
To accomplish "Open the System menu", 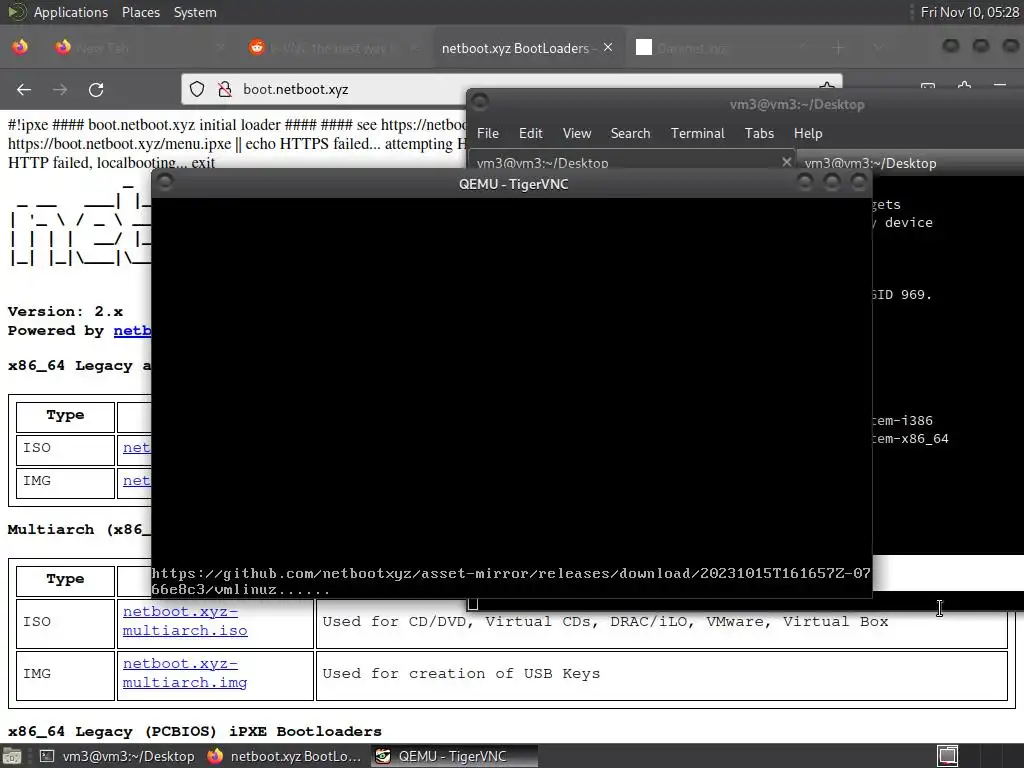I will tap(195, 12).
